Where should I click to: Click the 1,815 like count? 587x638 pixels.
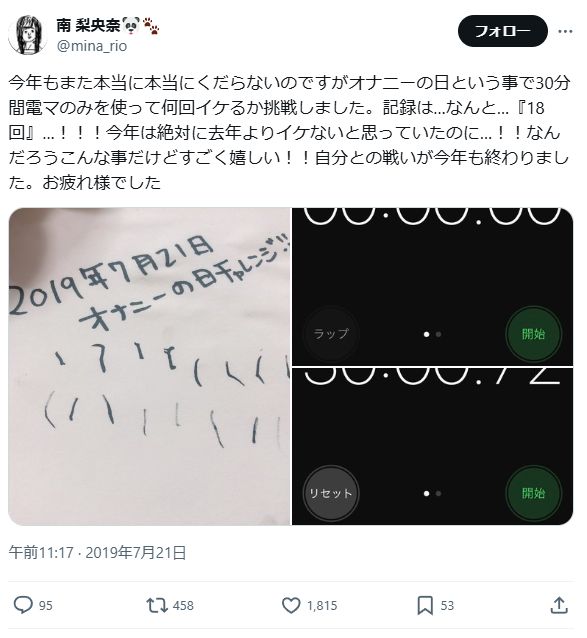point(322,605)
